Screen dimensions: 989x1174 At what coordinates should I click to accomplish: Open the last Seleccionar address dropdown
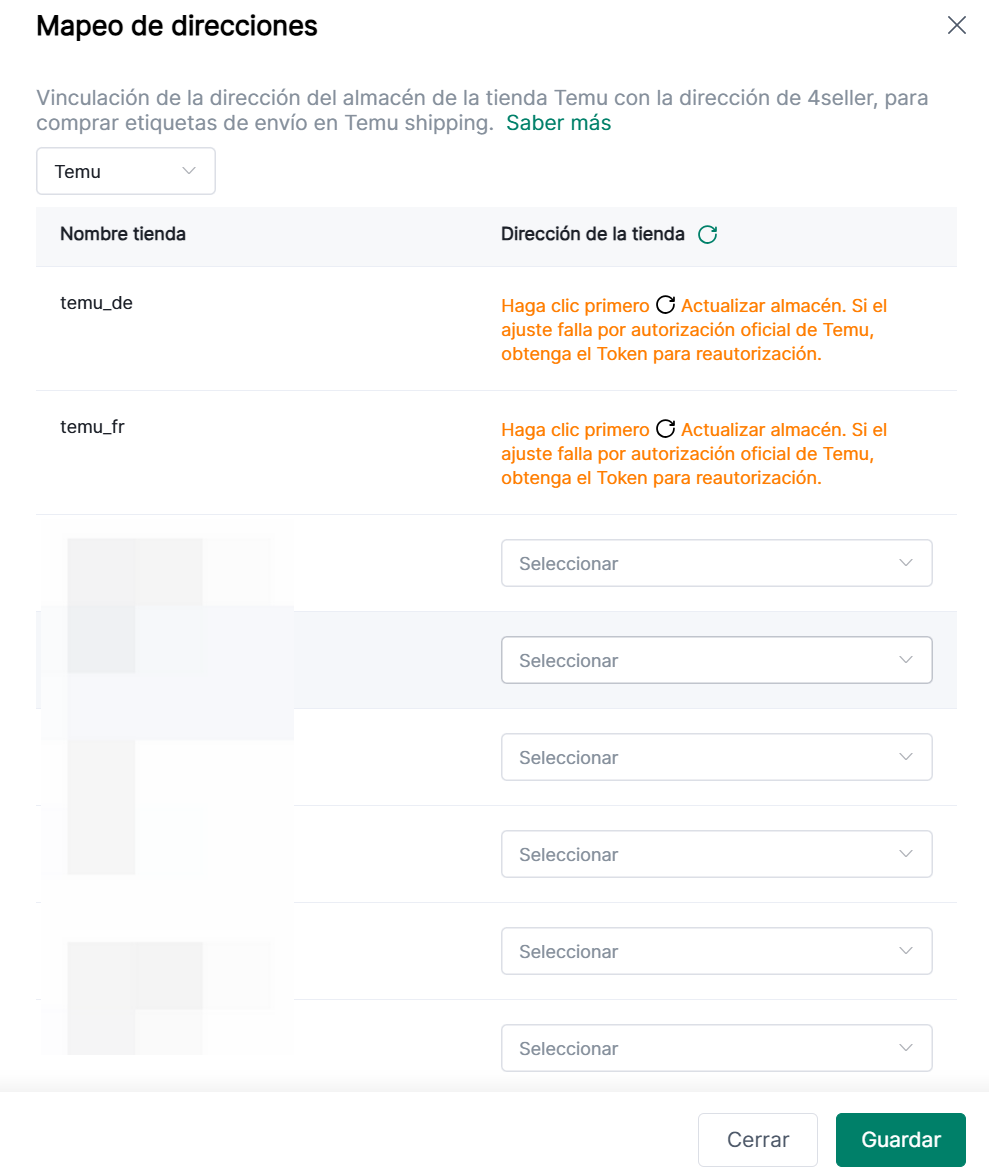716,1048
